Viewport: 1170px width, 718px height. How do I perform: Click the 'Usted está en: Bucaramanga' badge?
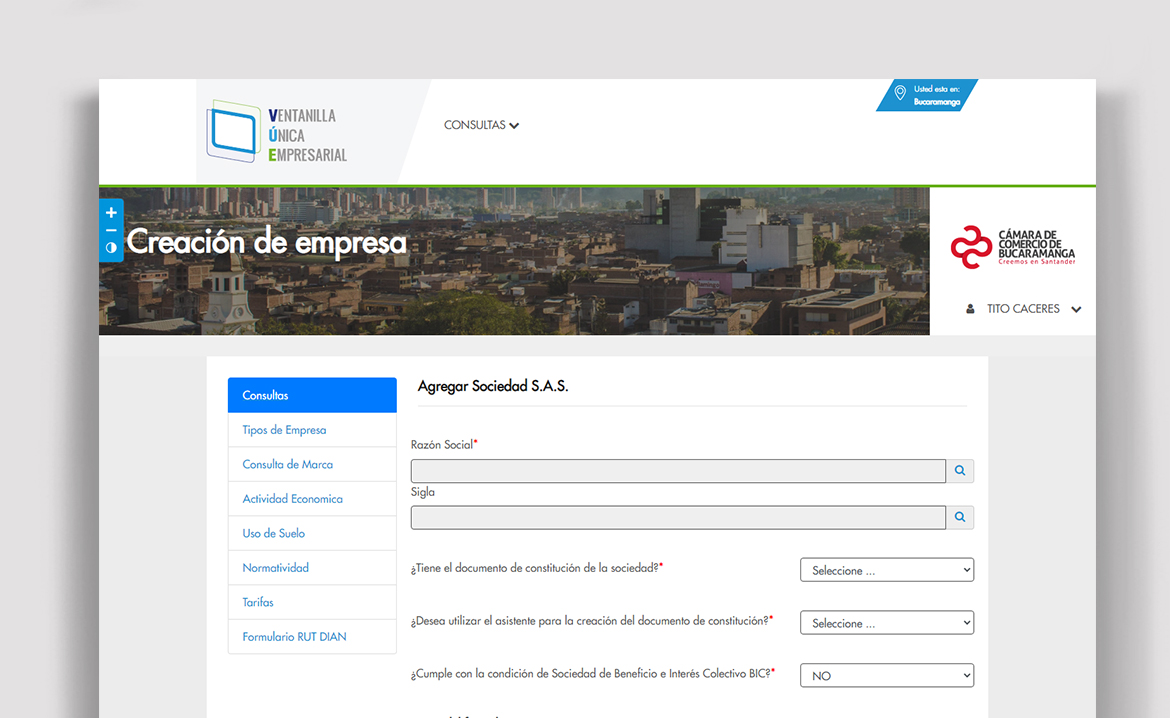coord(927,95)
